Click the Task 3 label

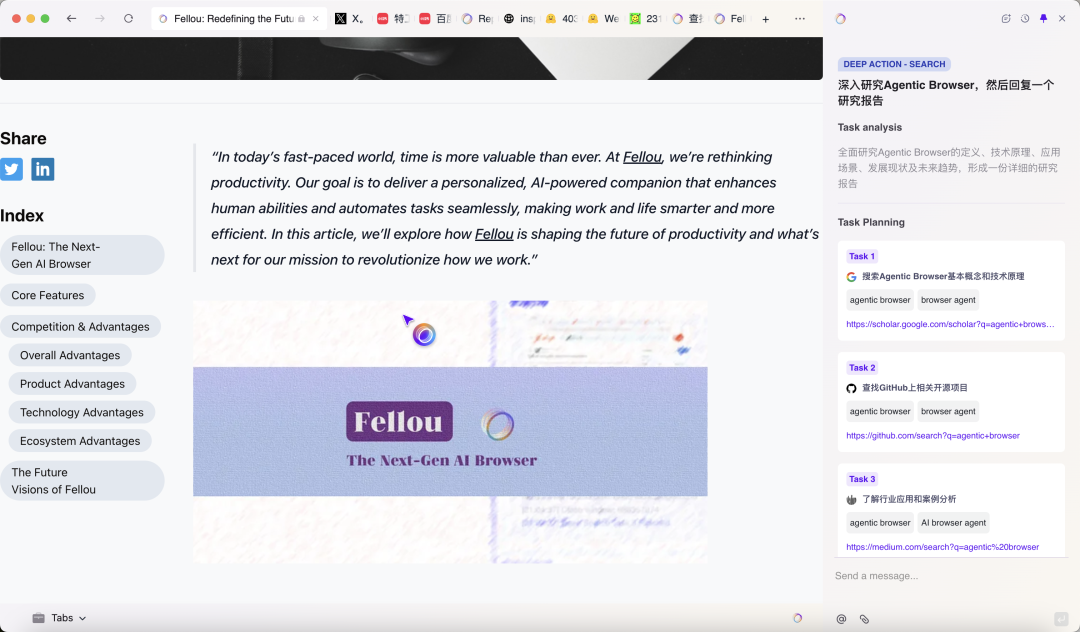pyautogui.click(x=862, y=479)
